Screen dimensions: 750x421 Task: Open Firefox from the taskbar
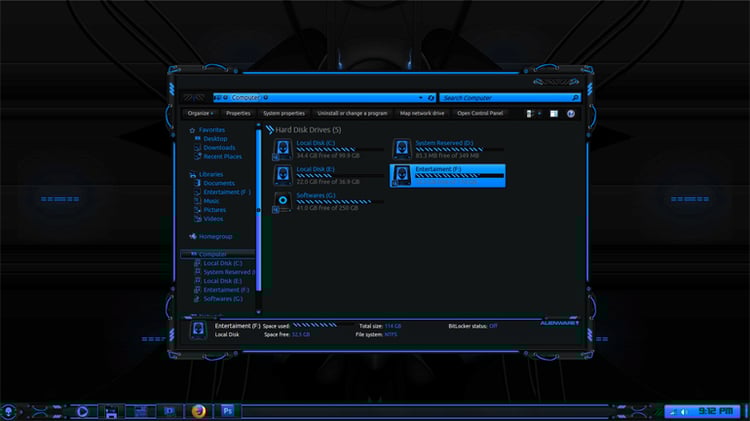(x=199, y=410)
